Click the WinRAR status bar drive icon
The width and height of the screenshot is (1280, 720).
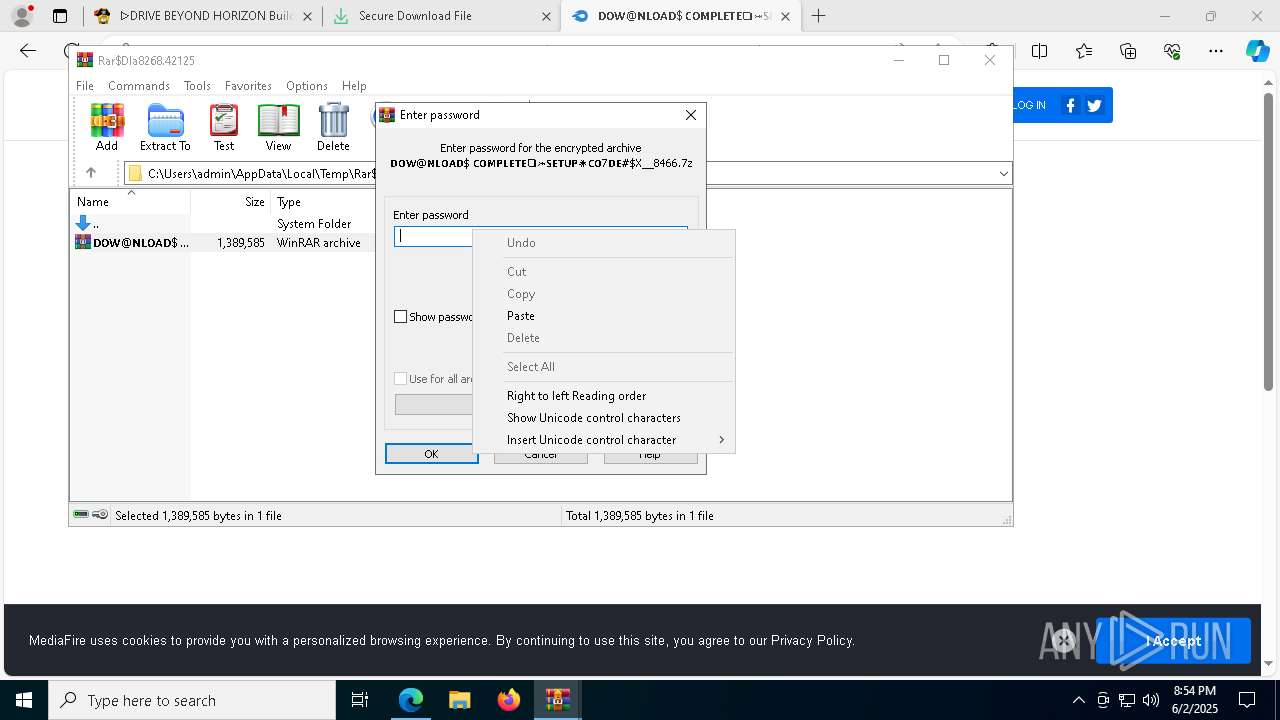click(x=81, y=515)
